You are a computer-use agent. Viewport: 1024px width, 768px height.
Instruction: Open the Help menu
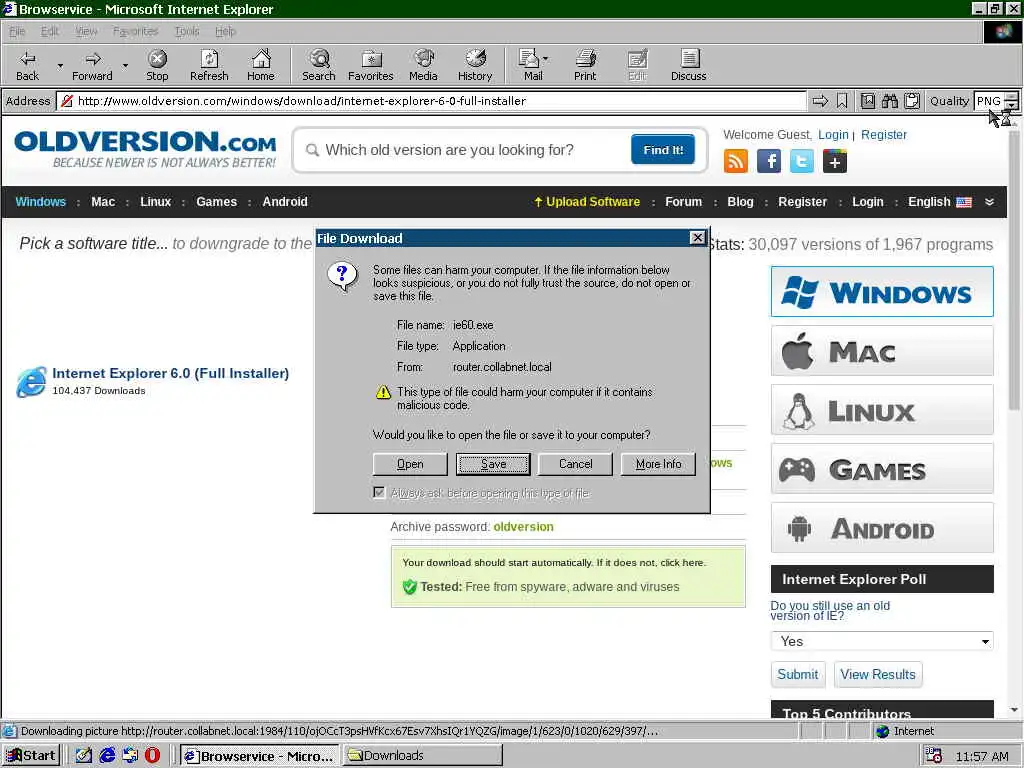click(x=225, y=31)
